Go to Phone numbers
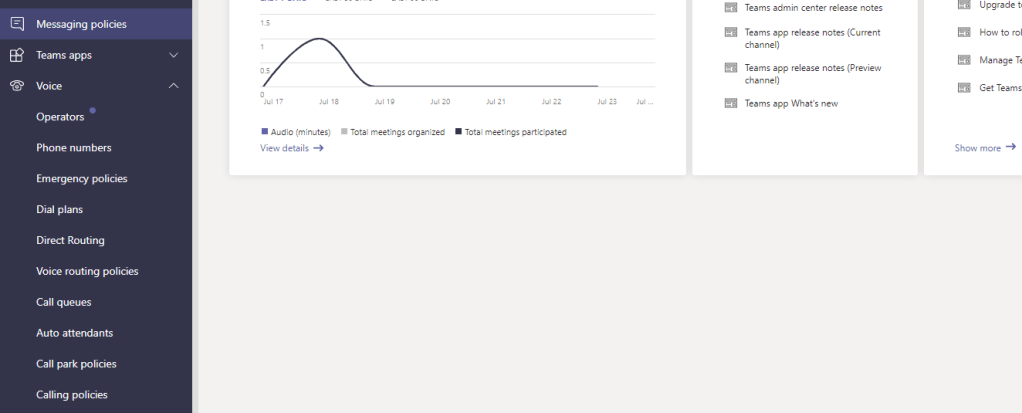This screenshot has height=413, width=1022. pyautogui.click(x=73, y=148)
